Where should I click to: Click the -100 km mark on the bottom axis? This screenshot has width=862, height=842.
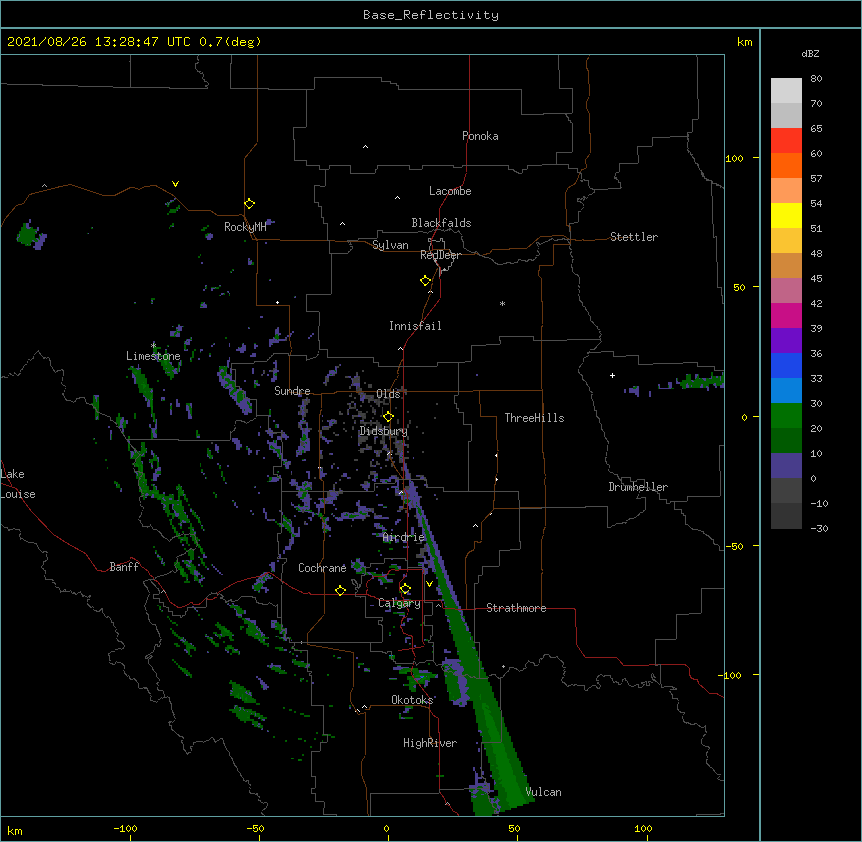tap(125, 828)
